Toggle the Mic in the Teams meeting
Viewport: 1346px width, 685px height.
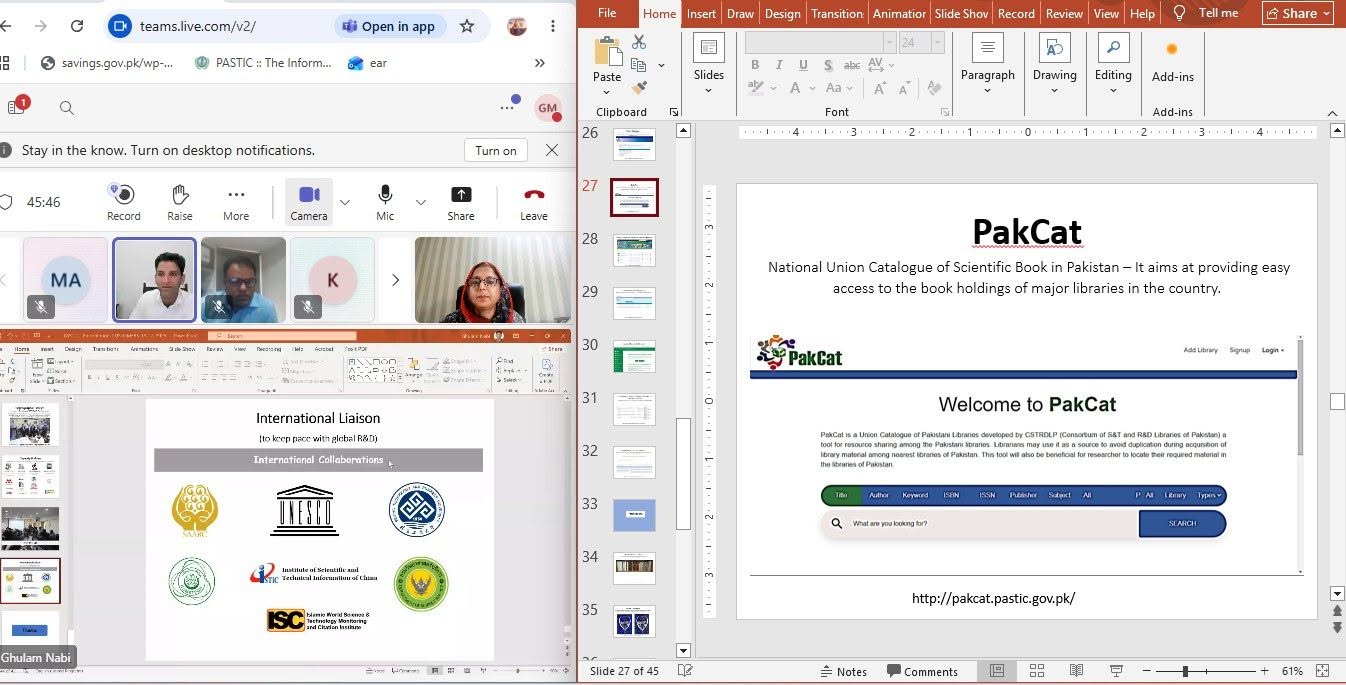point(385,202)
